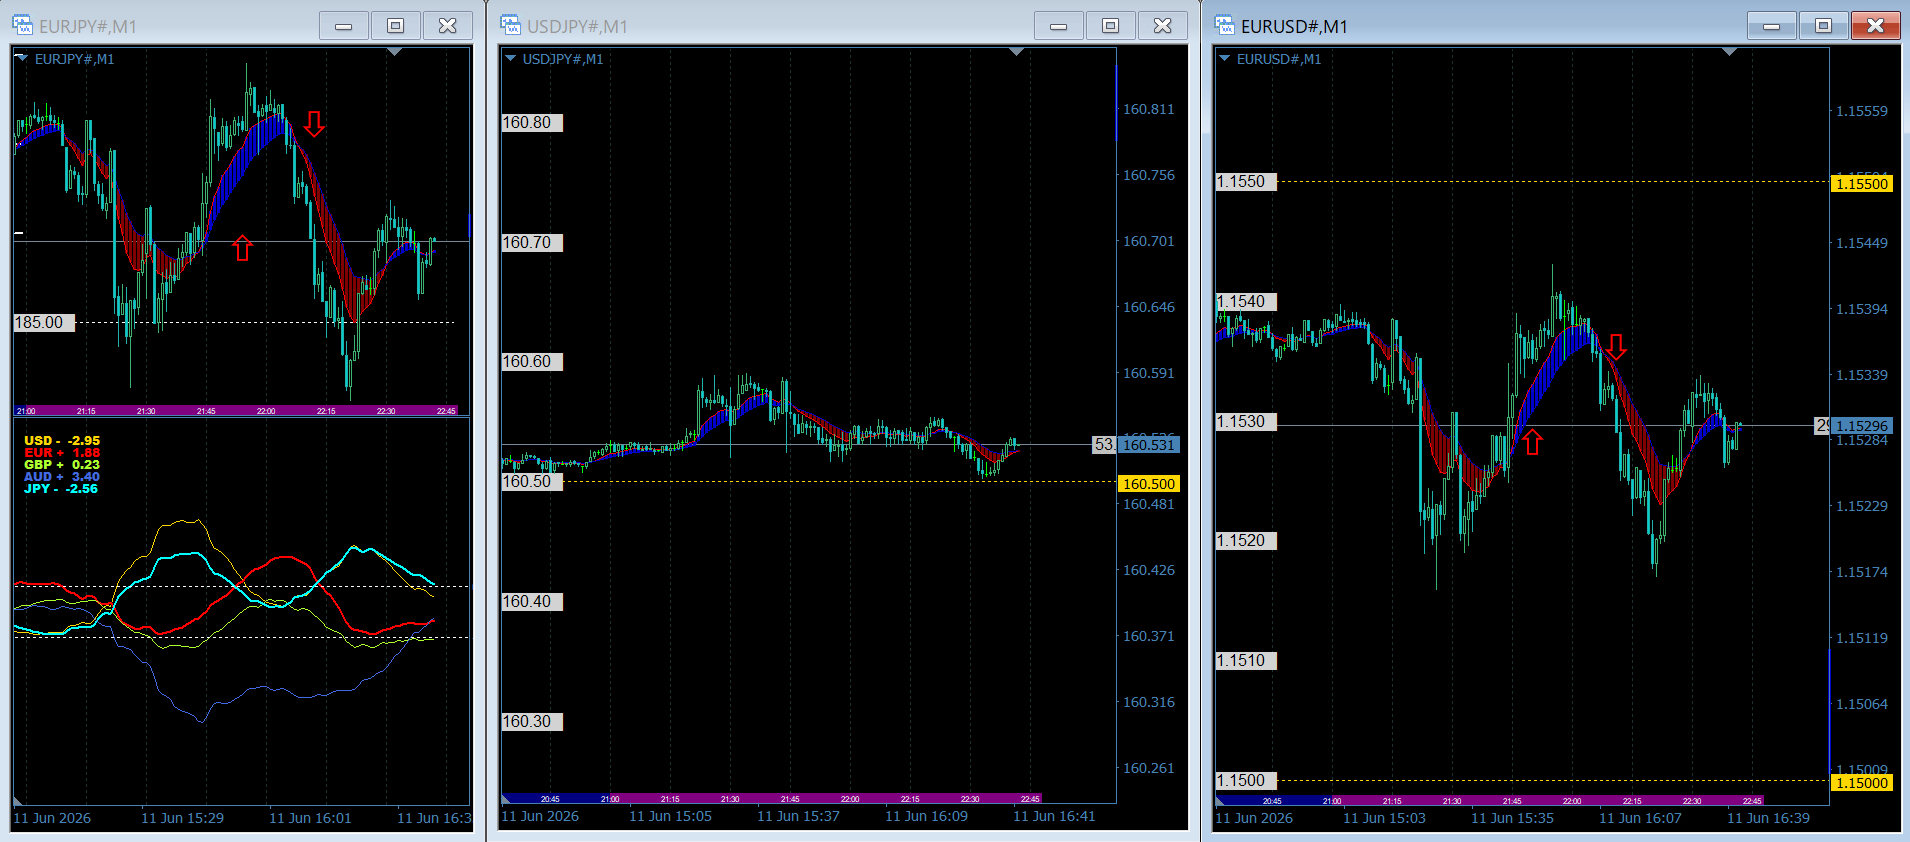Click 11 Jun 15:35 on EURUSD time axis
1910x842 pixels.
click(x=1512, y=818)
